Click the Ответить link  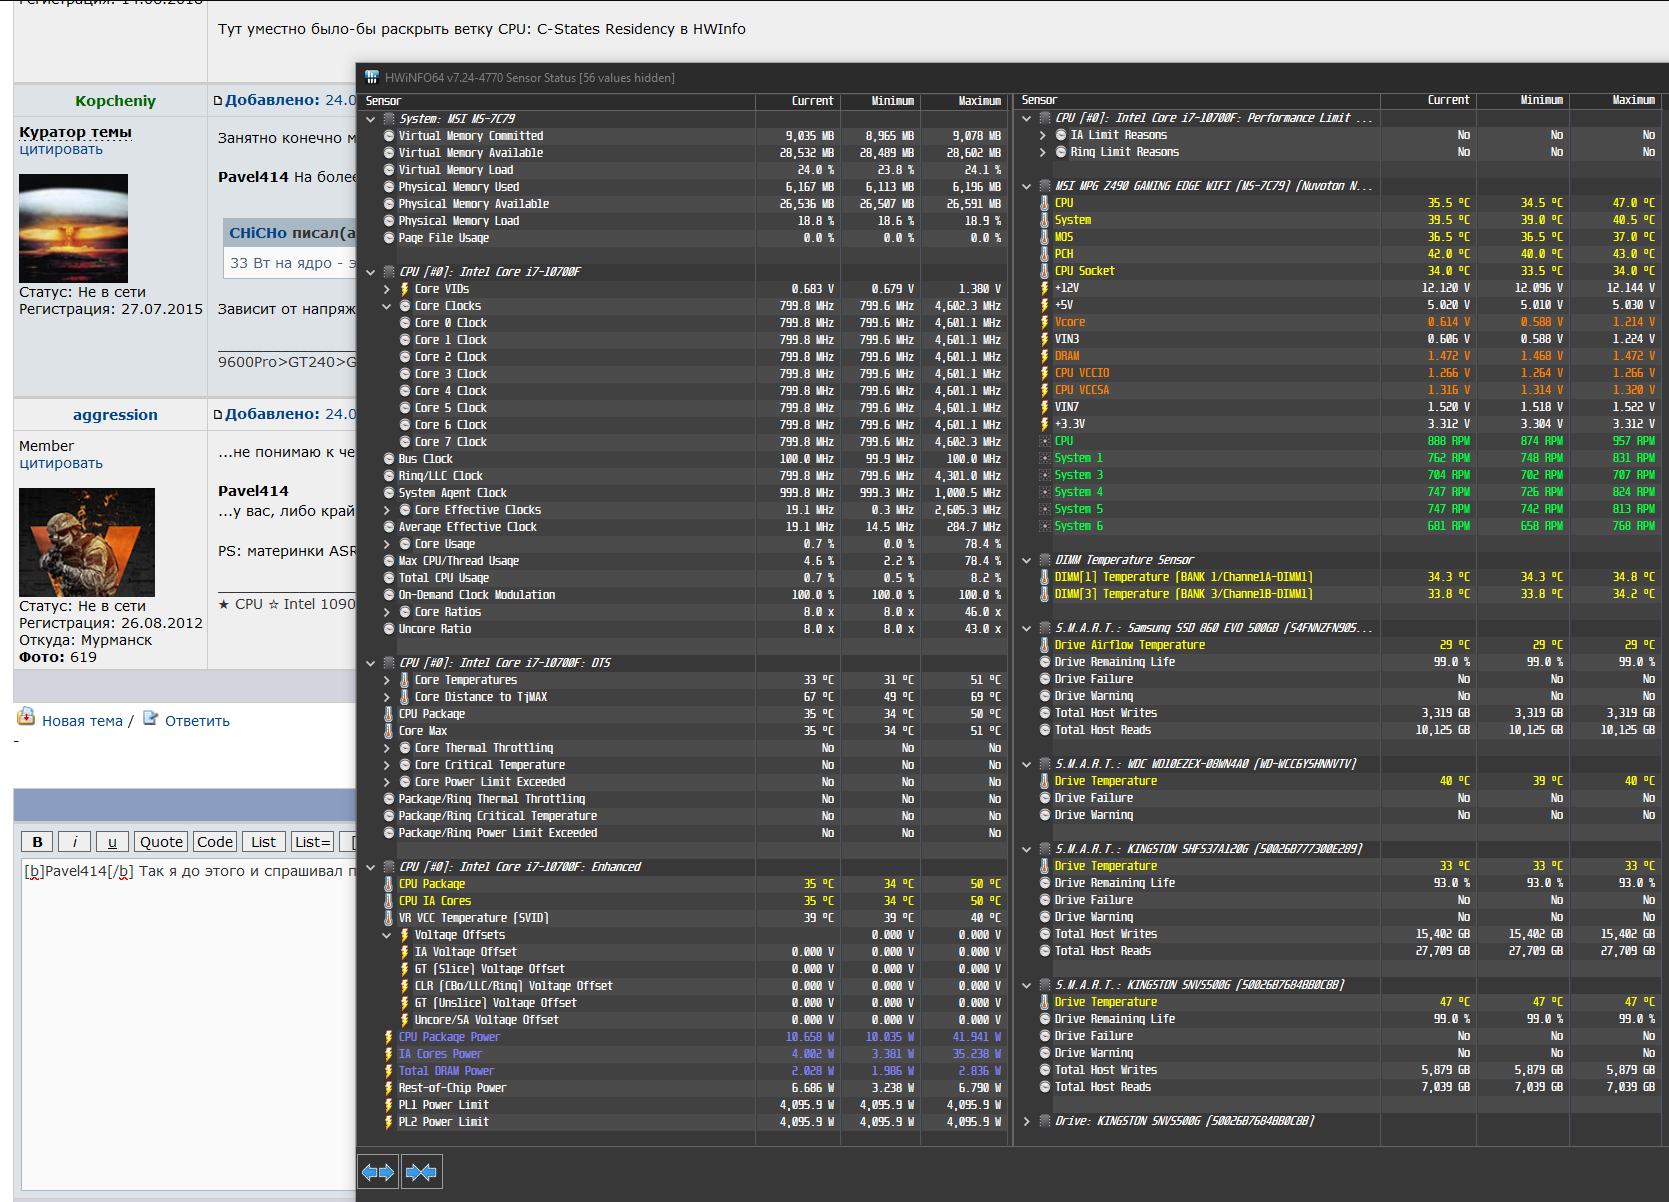(x=197, y=721)
